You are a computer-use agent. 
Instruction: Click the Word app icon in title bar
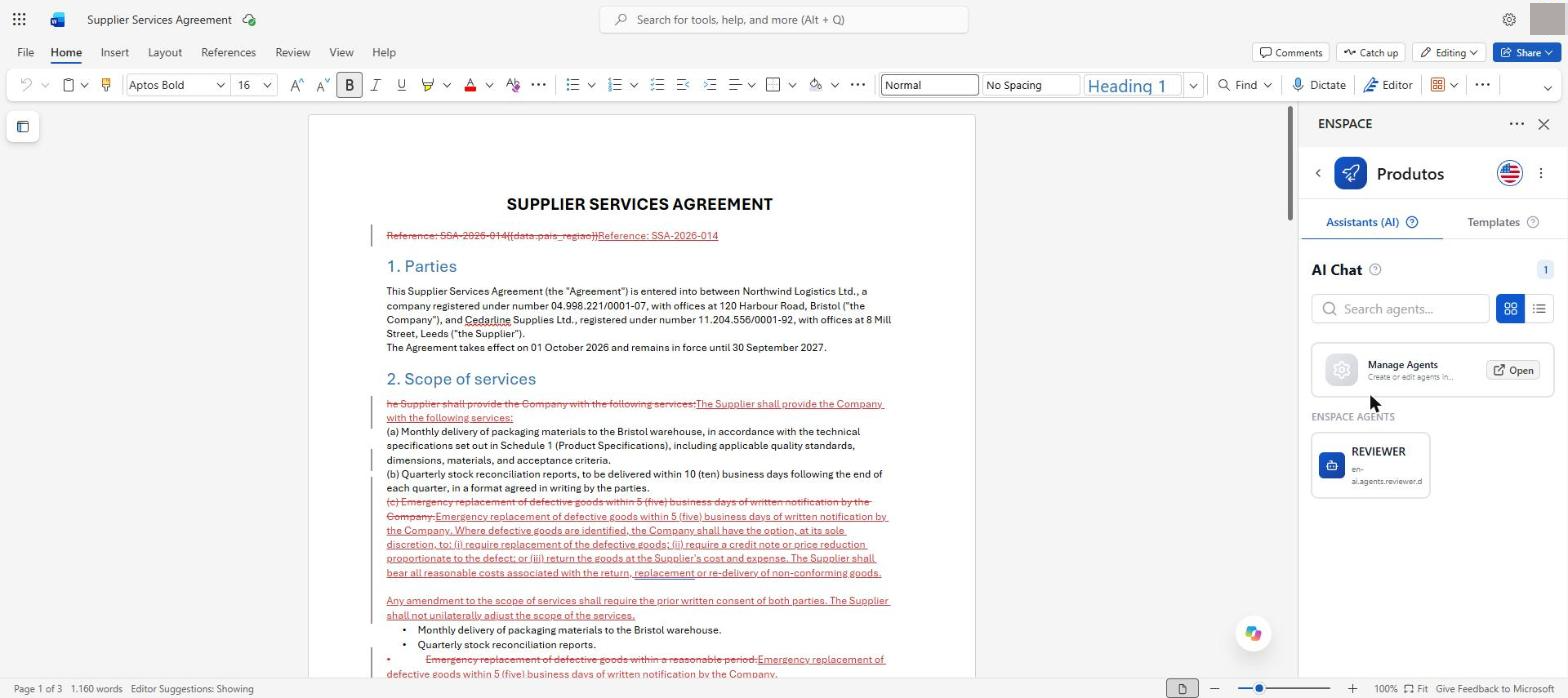coord(57,19)
